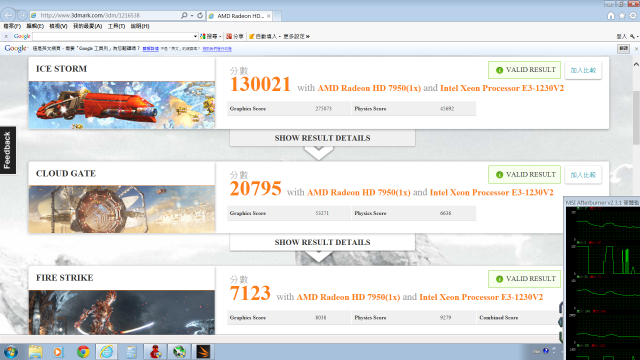Click the 3dmark.com address bar
This screenshot has height=360, width=640.
[106, 15]
